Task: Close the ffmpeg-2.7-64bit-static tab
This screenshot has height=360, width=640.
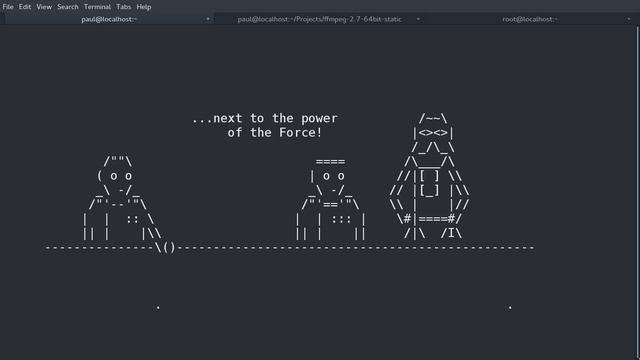Action: click(418, 19)
